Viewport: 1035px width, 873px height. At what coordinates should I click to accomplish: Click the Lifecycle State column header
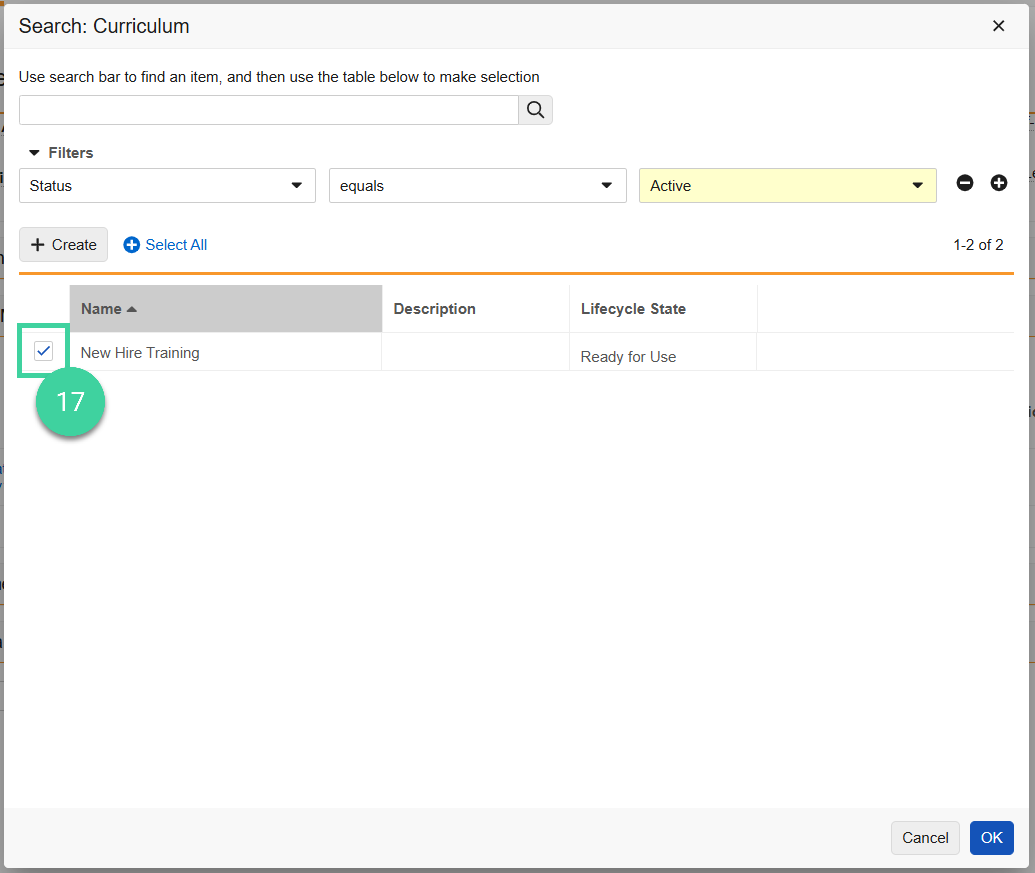[634, 308]
